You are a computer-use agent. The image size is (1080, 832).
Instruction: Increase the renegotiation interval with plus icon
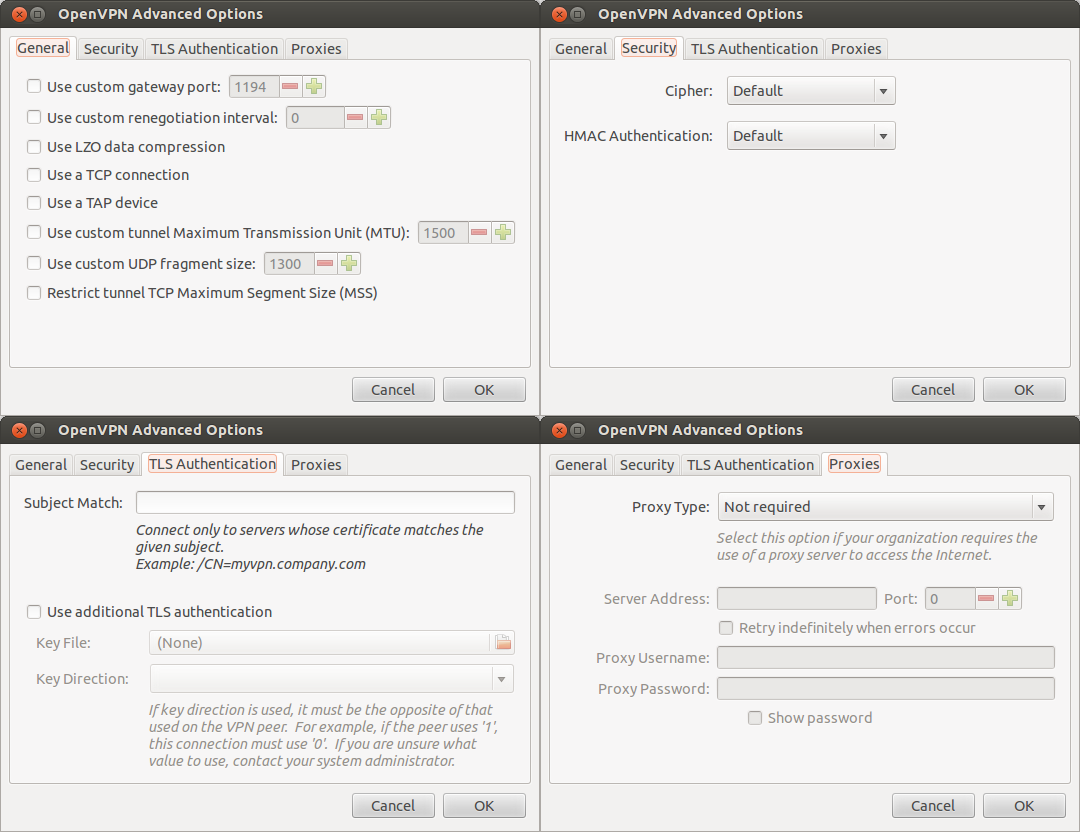[378, 118]
